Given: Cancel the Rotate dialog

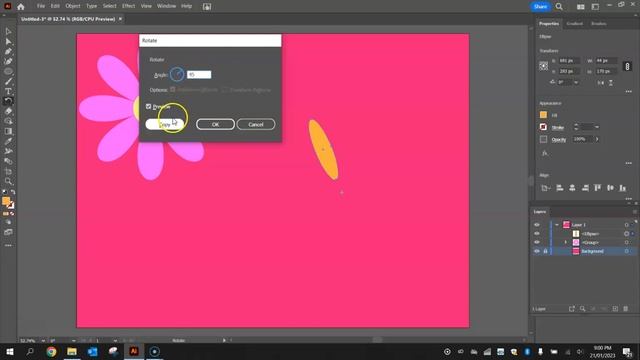Looking at the screenshot, I should (256, 124).
